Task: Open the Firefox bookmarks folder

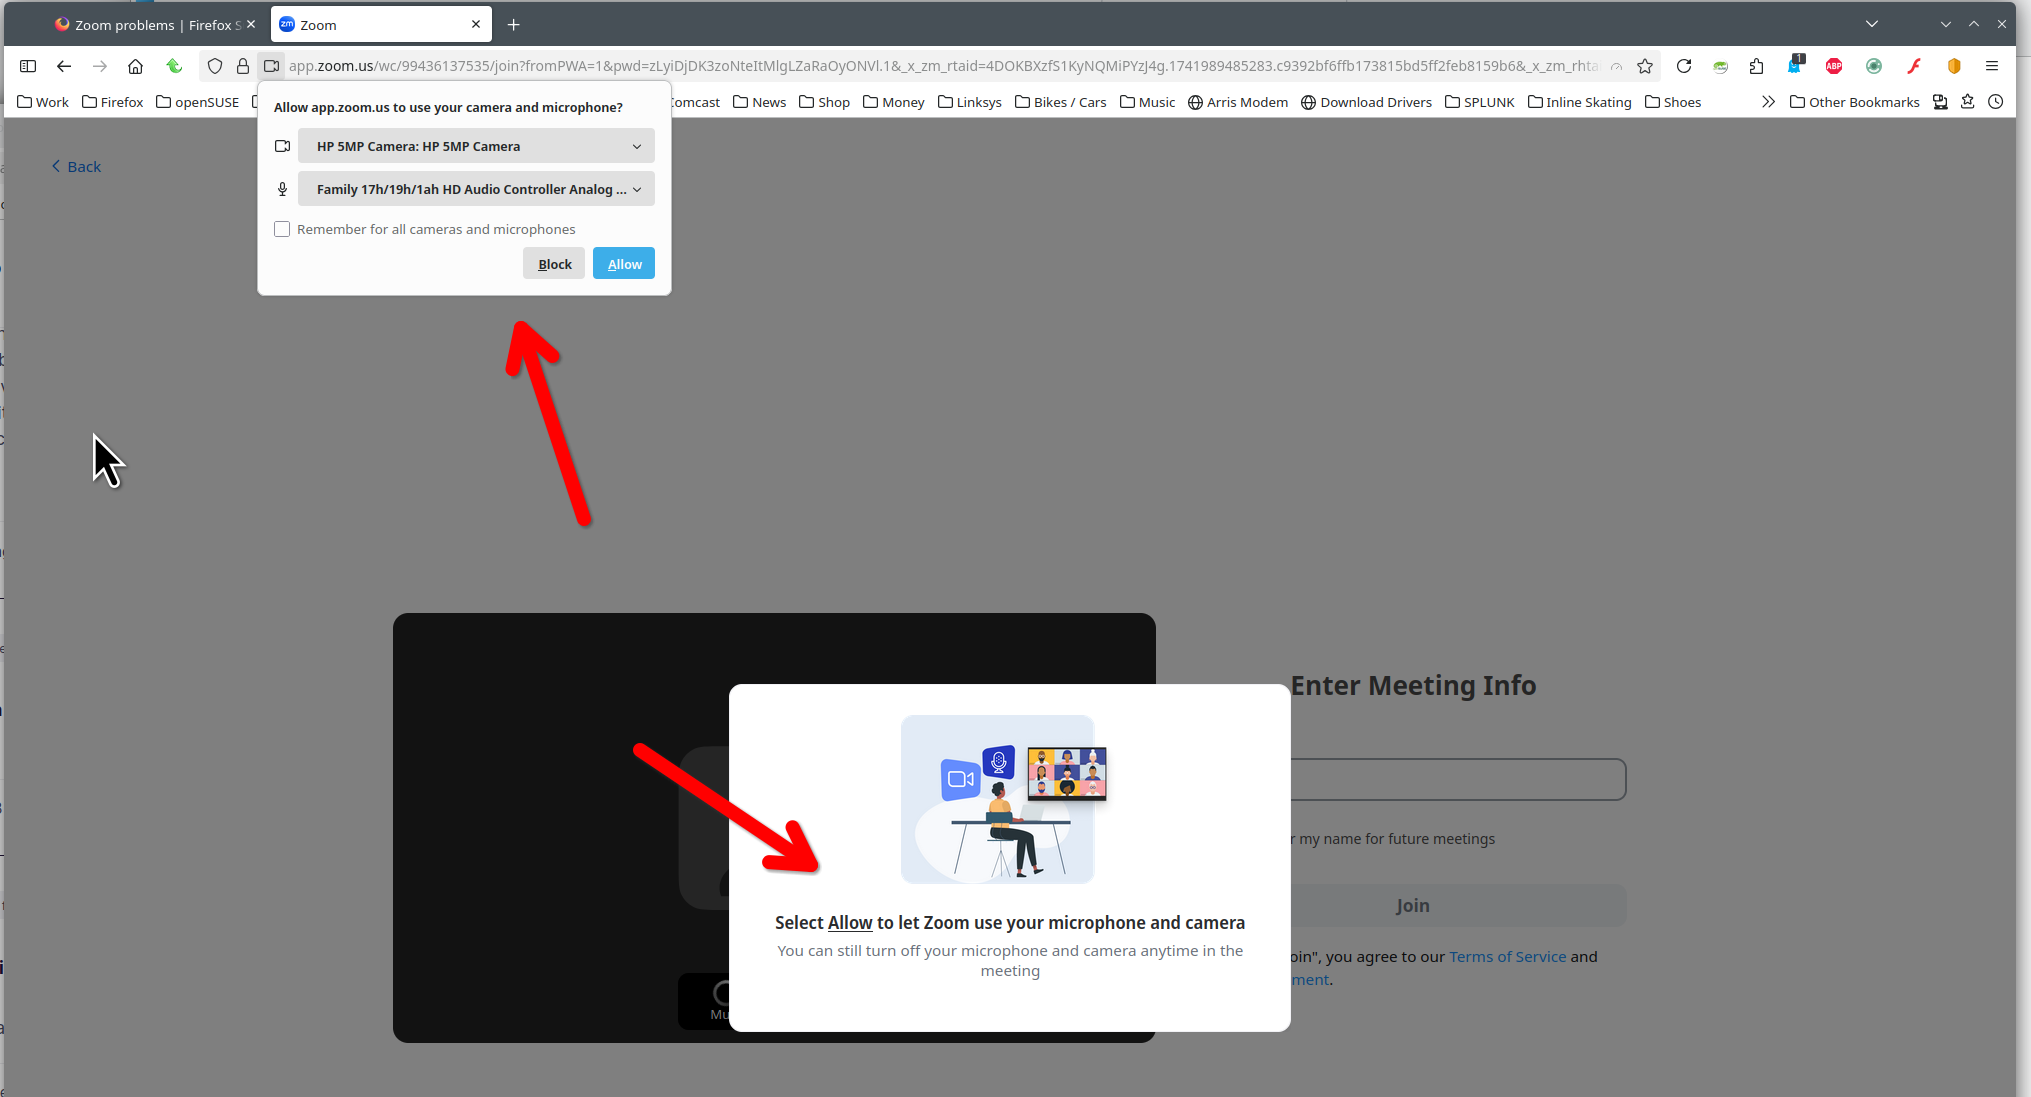Action: (112, 102)
